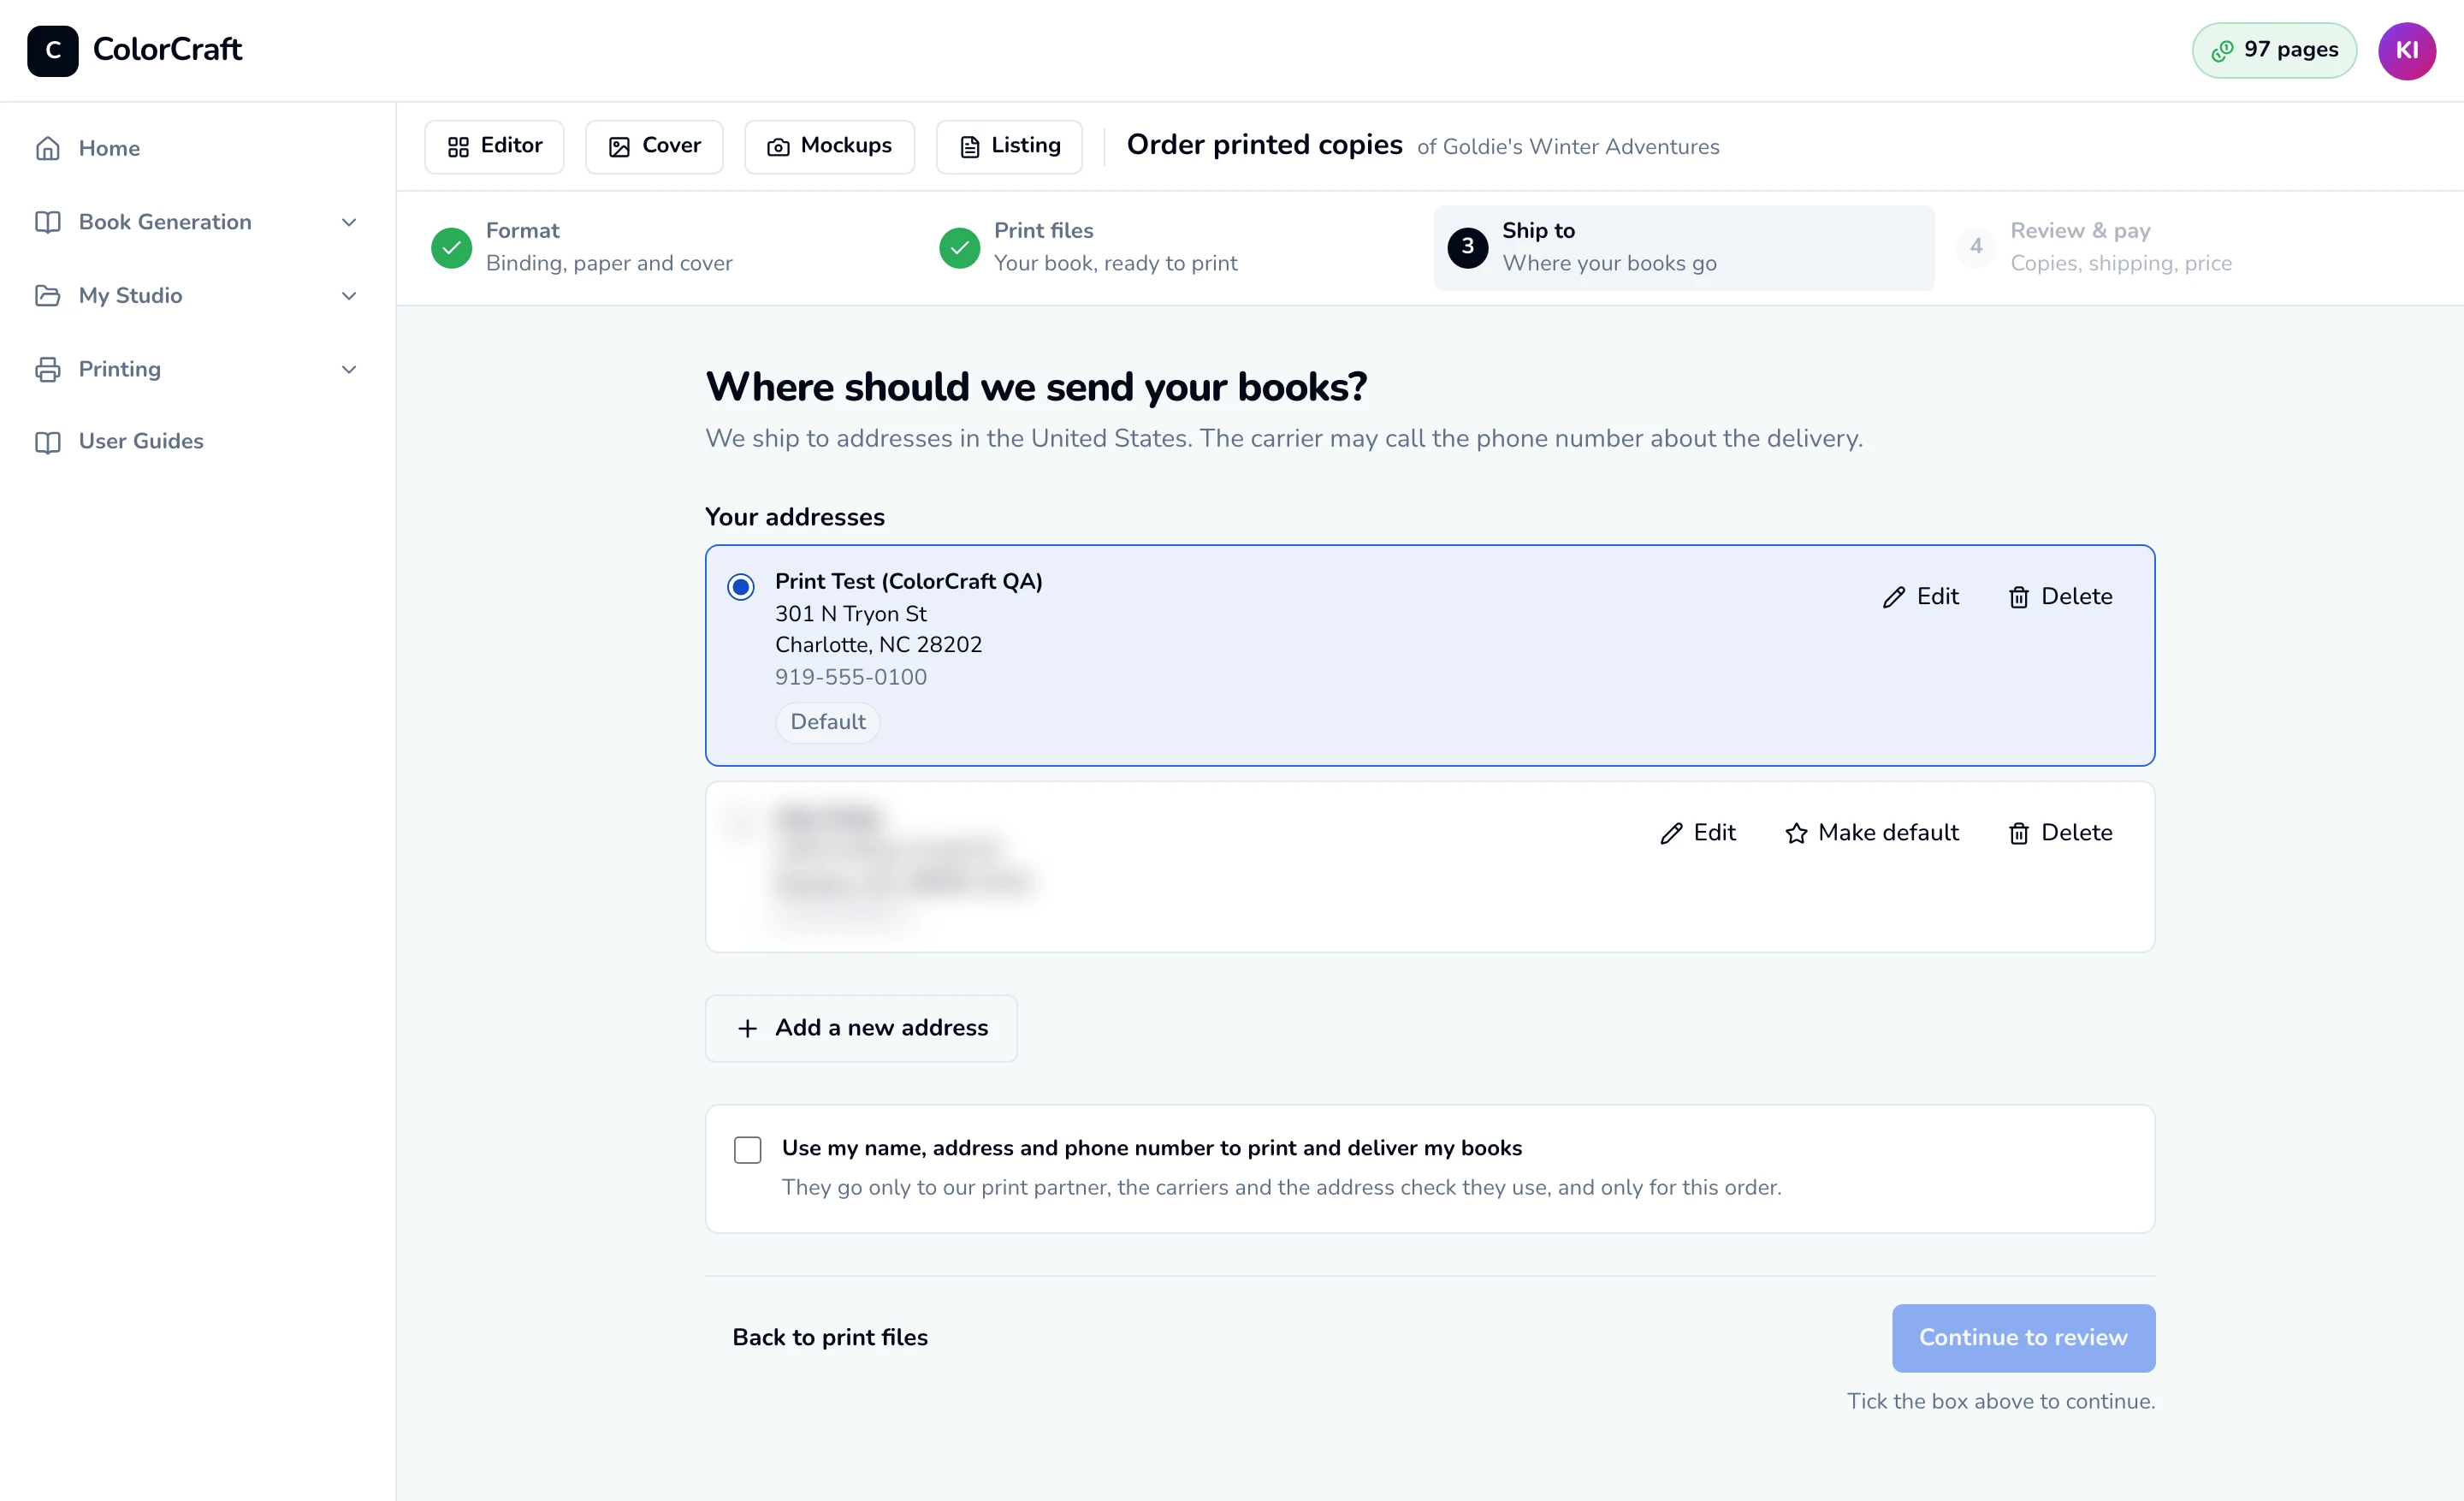The width and height of the screenshot is (2464, 1501).
Task: Select the Print Test address radio button
Action: tap(741, 586)
